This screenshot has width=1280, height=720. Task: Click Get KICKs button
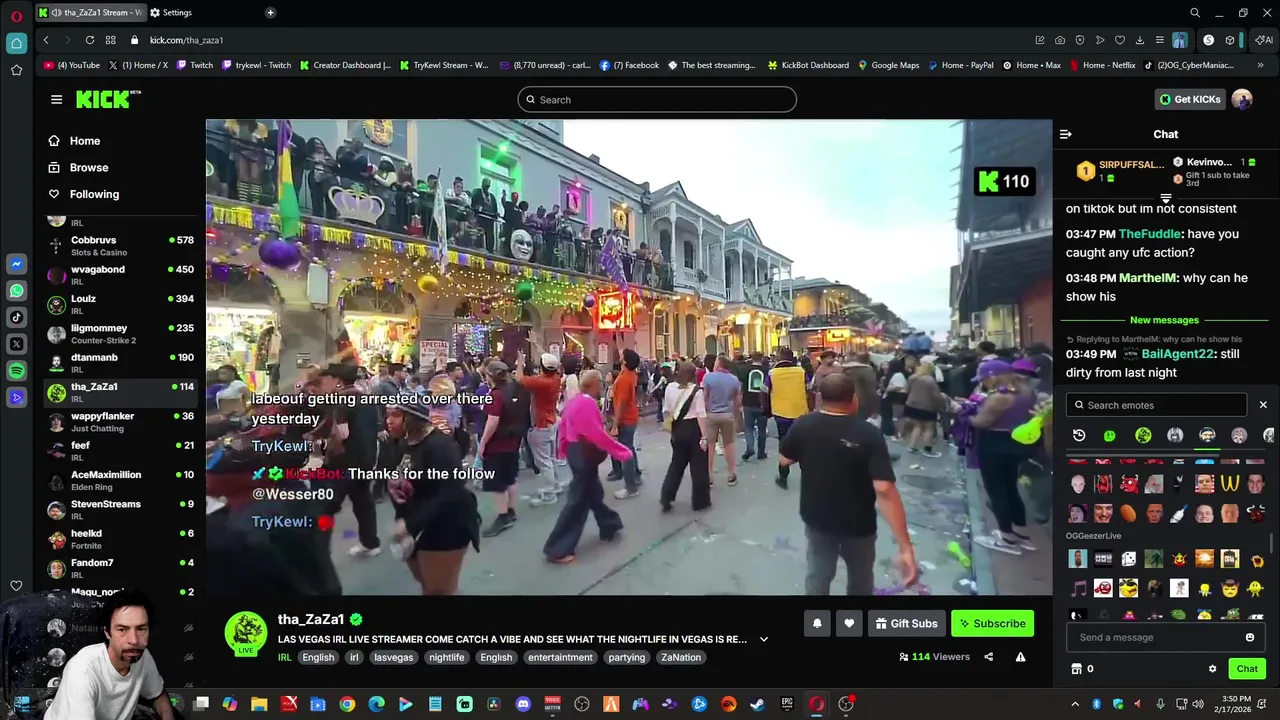pos(1189,99)
